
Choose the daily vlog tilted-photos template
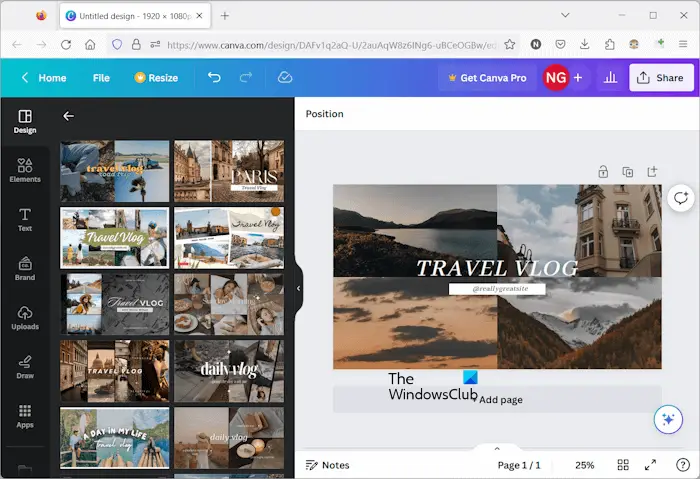tap(229, 371)
